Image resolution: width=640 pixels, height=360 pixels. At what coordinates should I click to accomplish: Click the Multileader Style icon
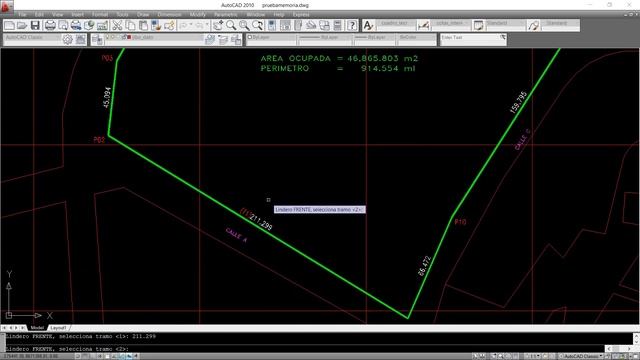(533, 26)
